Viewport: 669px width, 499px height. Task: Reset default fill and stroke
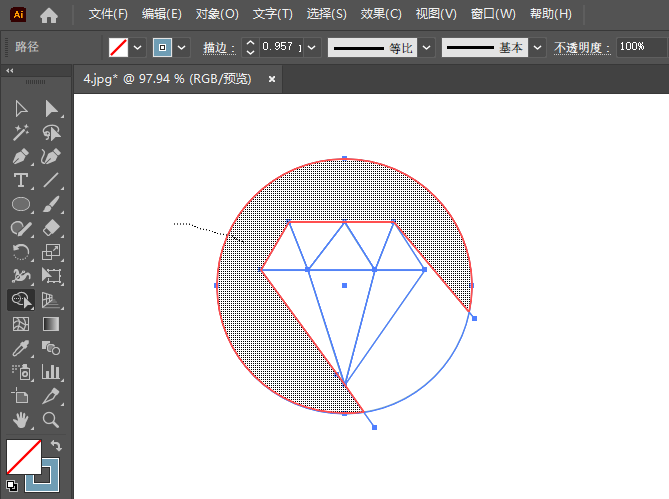pyautogui.click(x=12, y=485)
